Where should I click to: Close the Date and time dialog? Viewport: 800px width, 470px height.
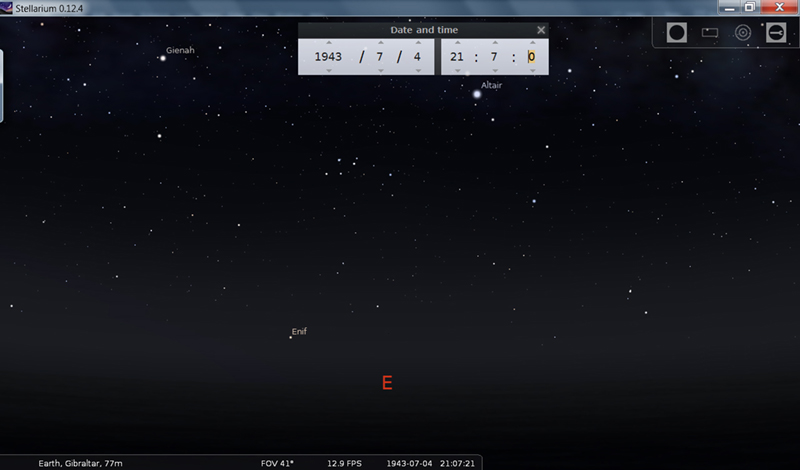click(541, 30)
